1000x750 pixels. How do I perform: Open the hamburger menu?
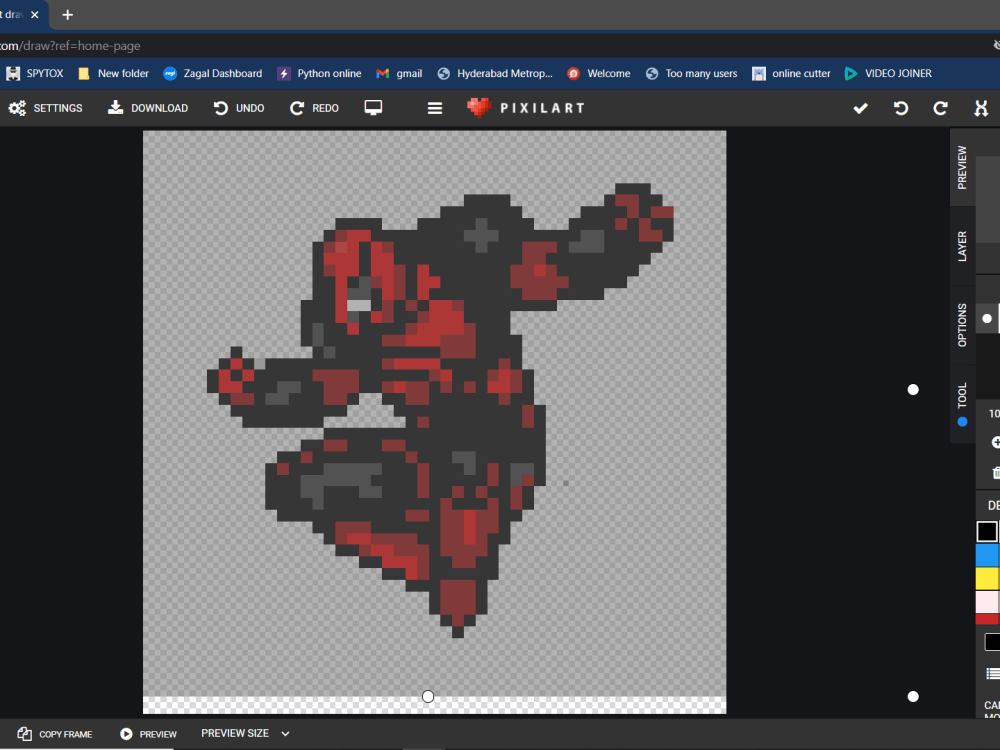point(435,108)
